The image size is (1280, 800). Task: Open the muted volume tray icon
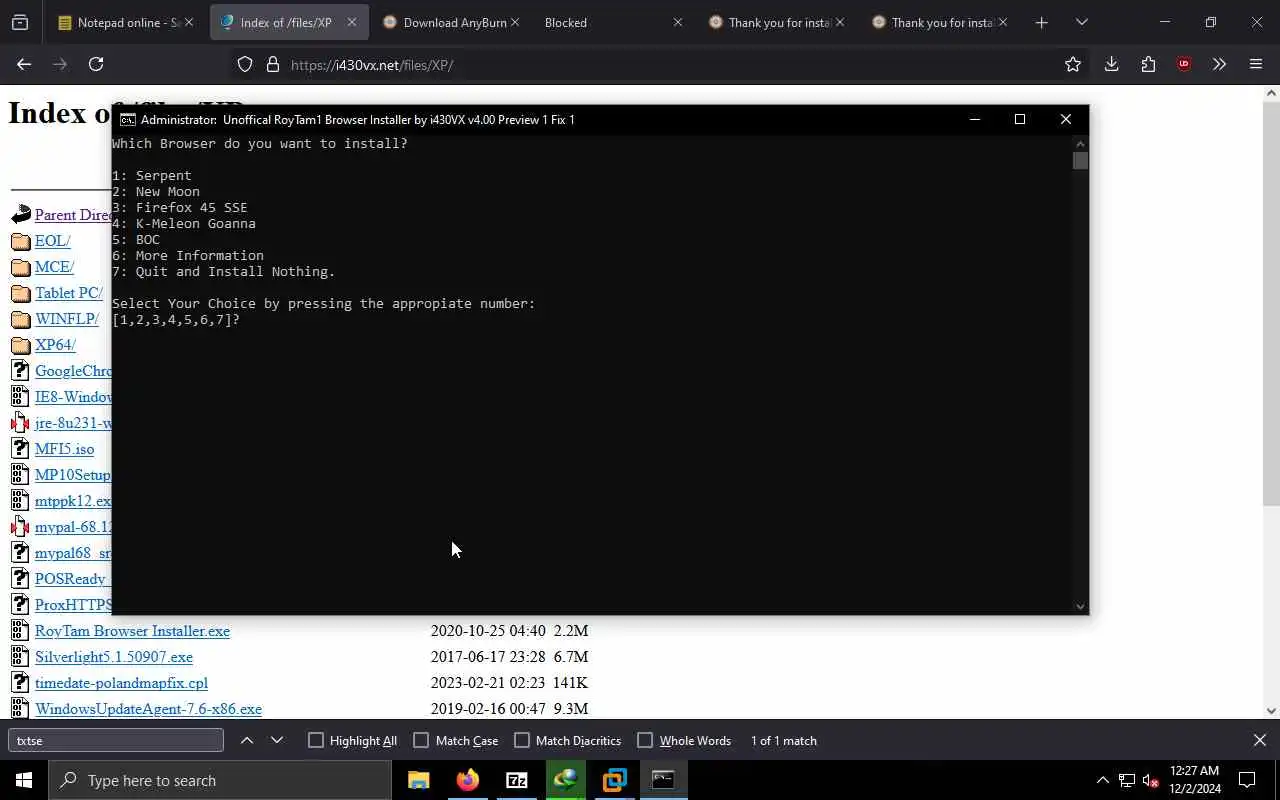pos(1150,780)
